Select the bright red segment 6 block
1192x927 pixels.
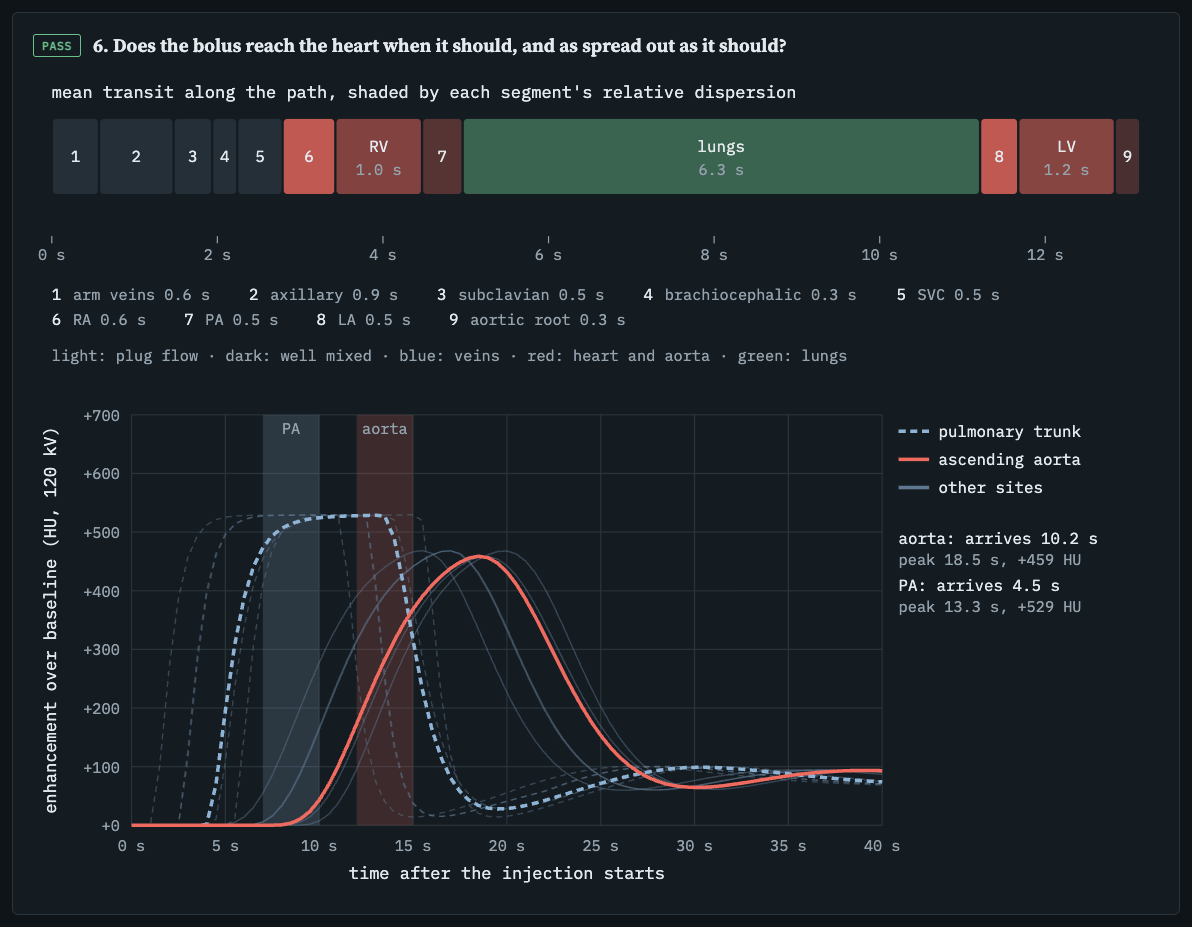tap(309, 157)
